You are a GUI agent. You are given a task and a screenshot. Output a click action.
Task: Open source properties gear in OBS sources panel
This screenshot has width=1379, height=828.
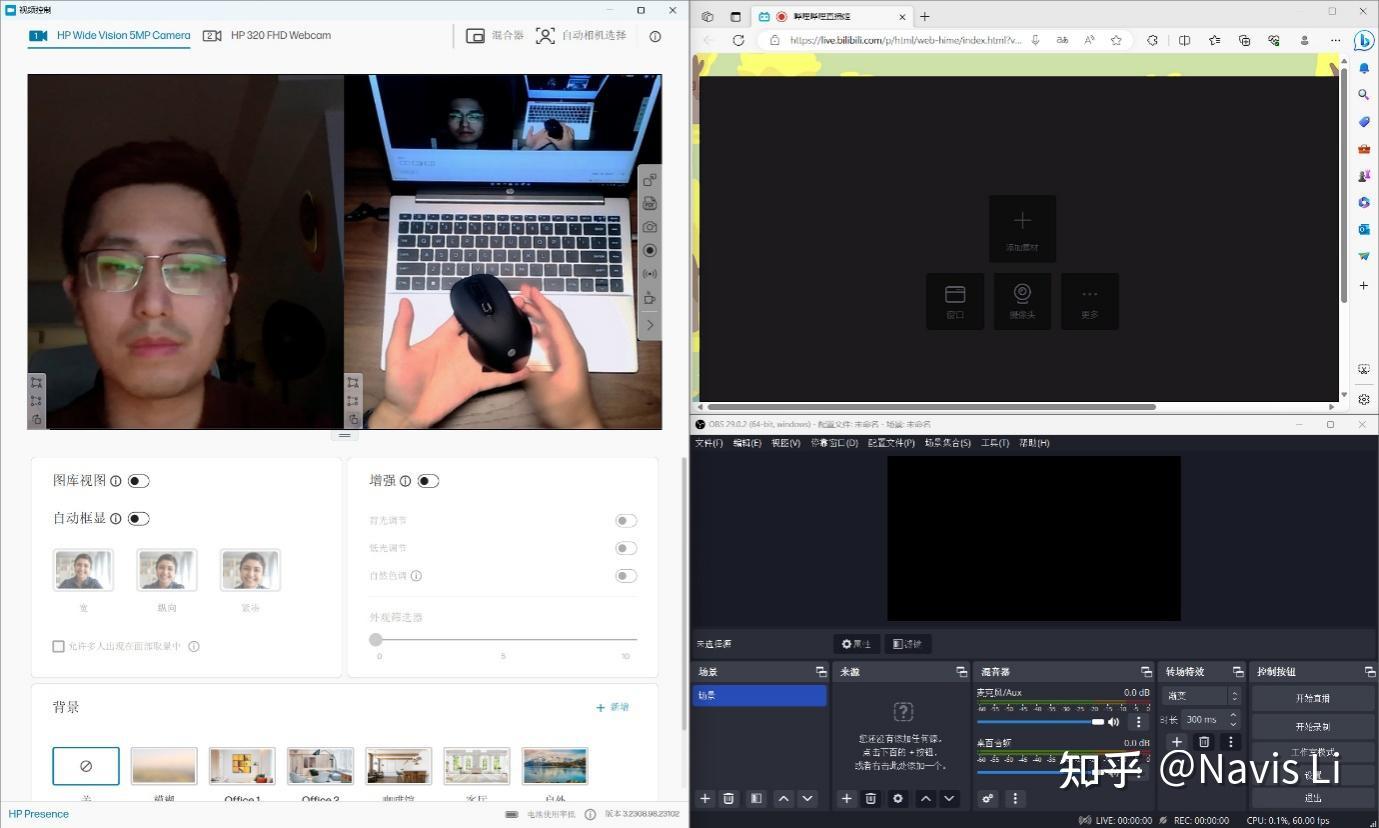pos(897,798)
